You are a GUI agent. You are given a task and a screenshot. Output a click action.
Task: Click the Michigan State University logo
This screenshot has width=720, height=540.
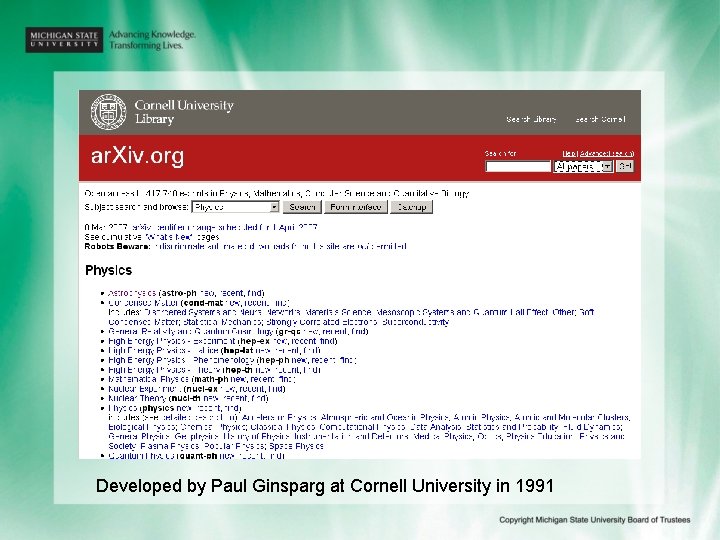coord(64,40)
